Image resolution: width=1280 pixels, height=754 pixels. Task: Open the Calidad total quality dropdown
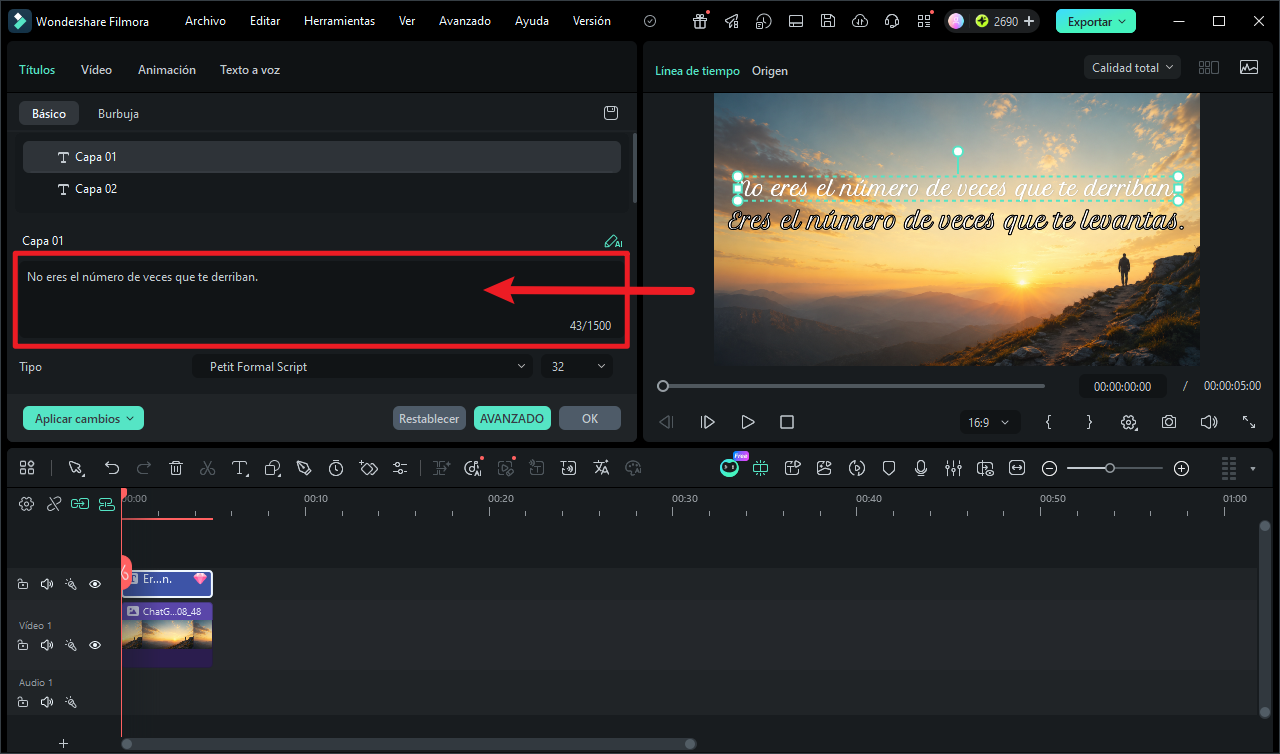tap(1132, 68)
